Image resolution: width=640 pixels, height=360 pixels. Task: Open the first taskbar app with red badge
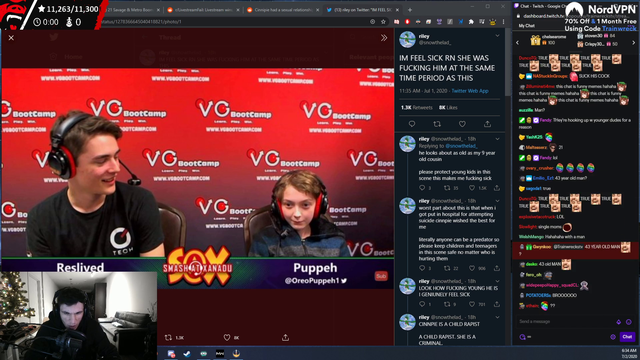coord(171,354)
